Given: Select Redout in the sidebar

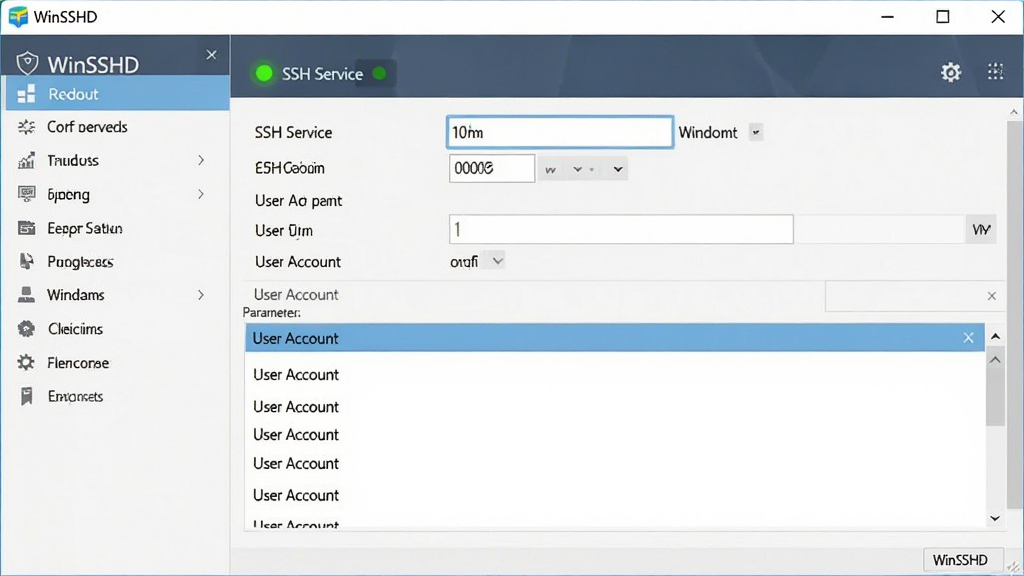Looking at the screenshot, I should 118,95.
